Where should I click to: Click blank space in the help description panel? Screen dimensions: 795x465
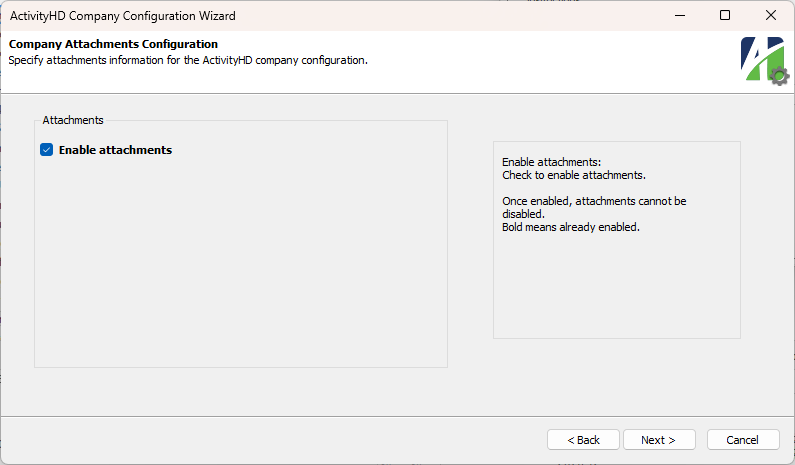[617, 289]
